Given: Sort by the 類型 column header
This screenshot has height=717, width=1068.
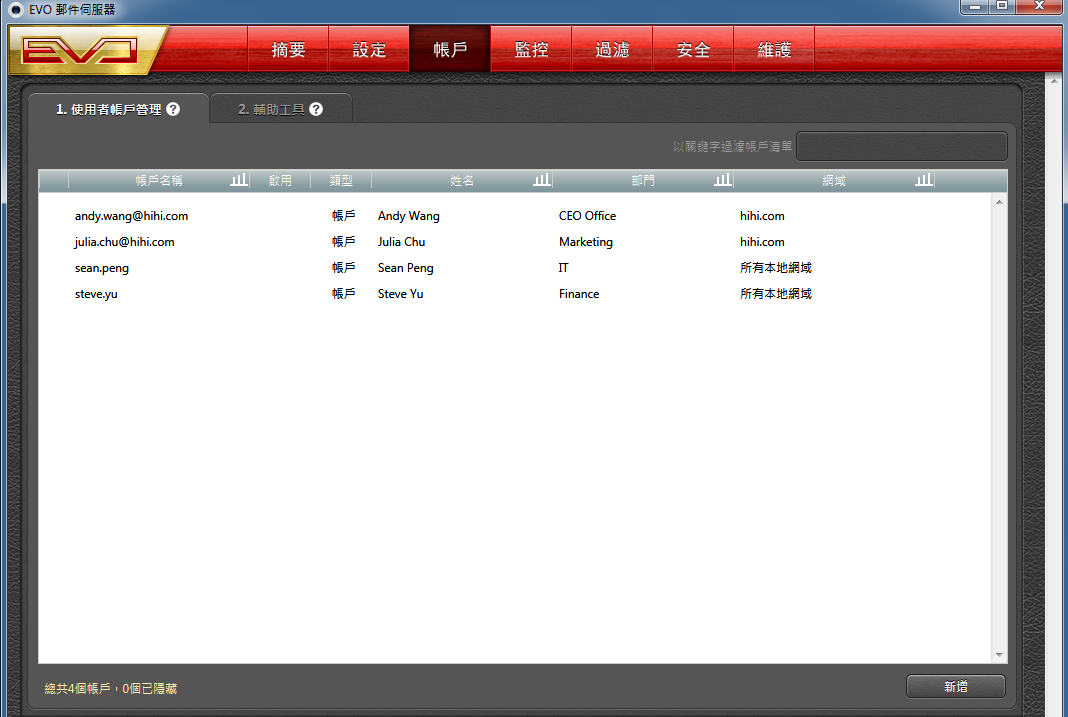Looking at the screenshot, I should click(x=341, y=181).
